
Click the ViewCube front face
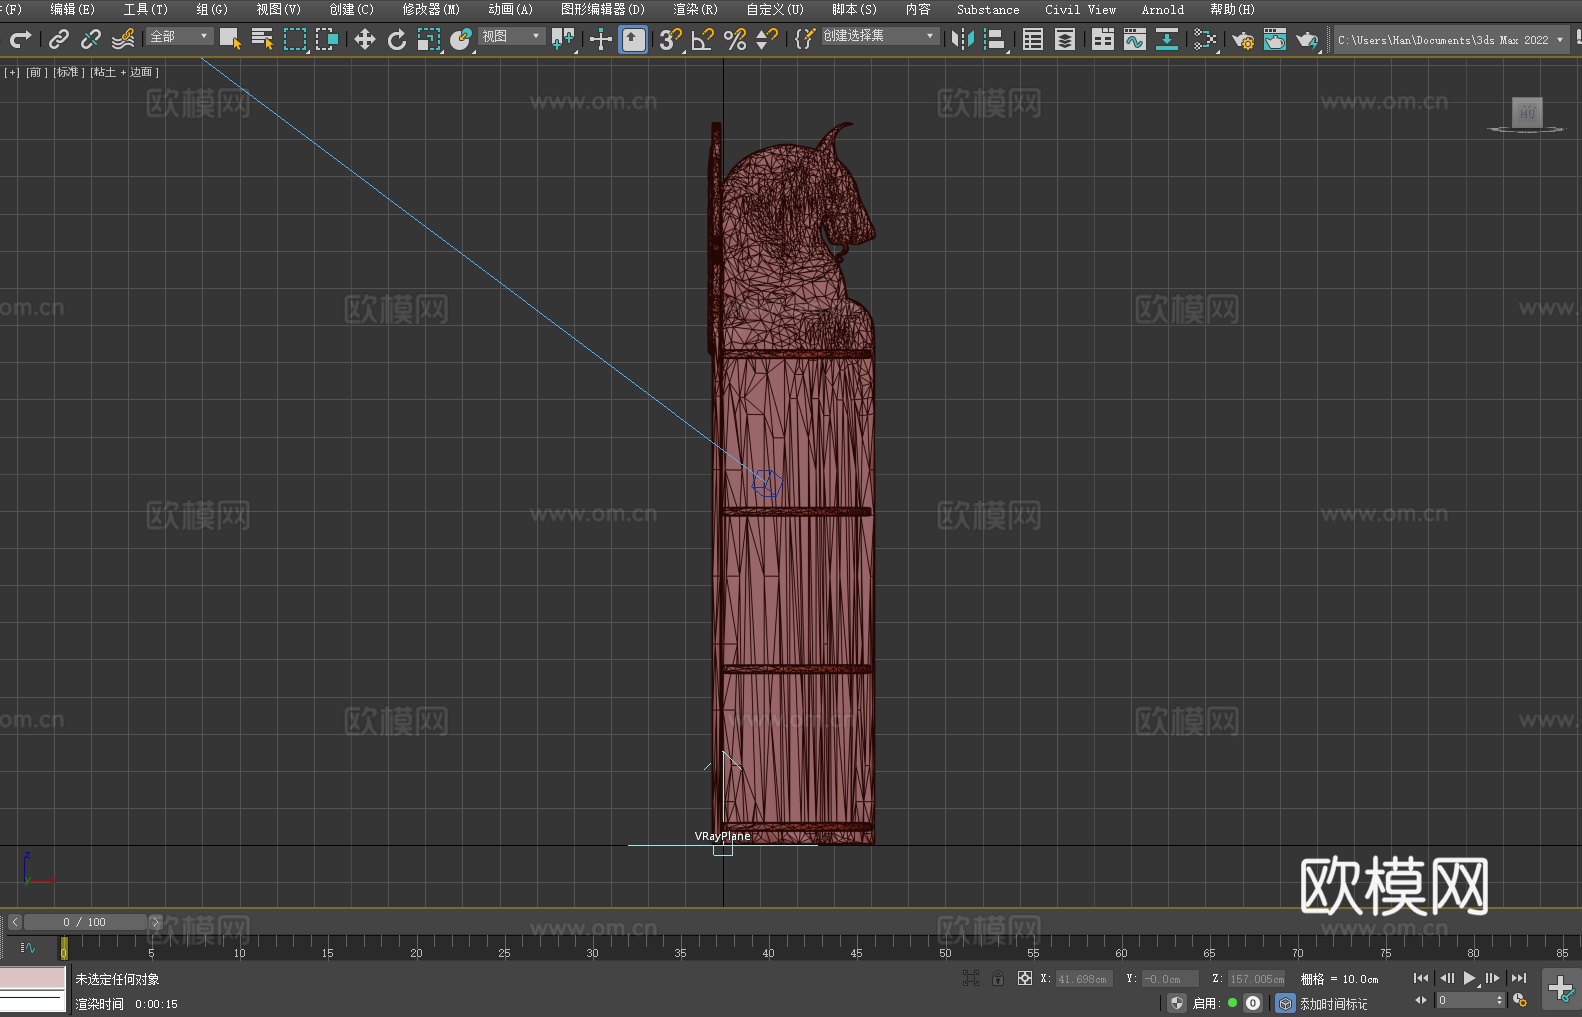[x=1527, y=111]
